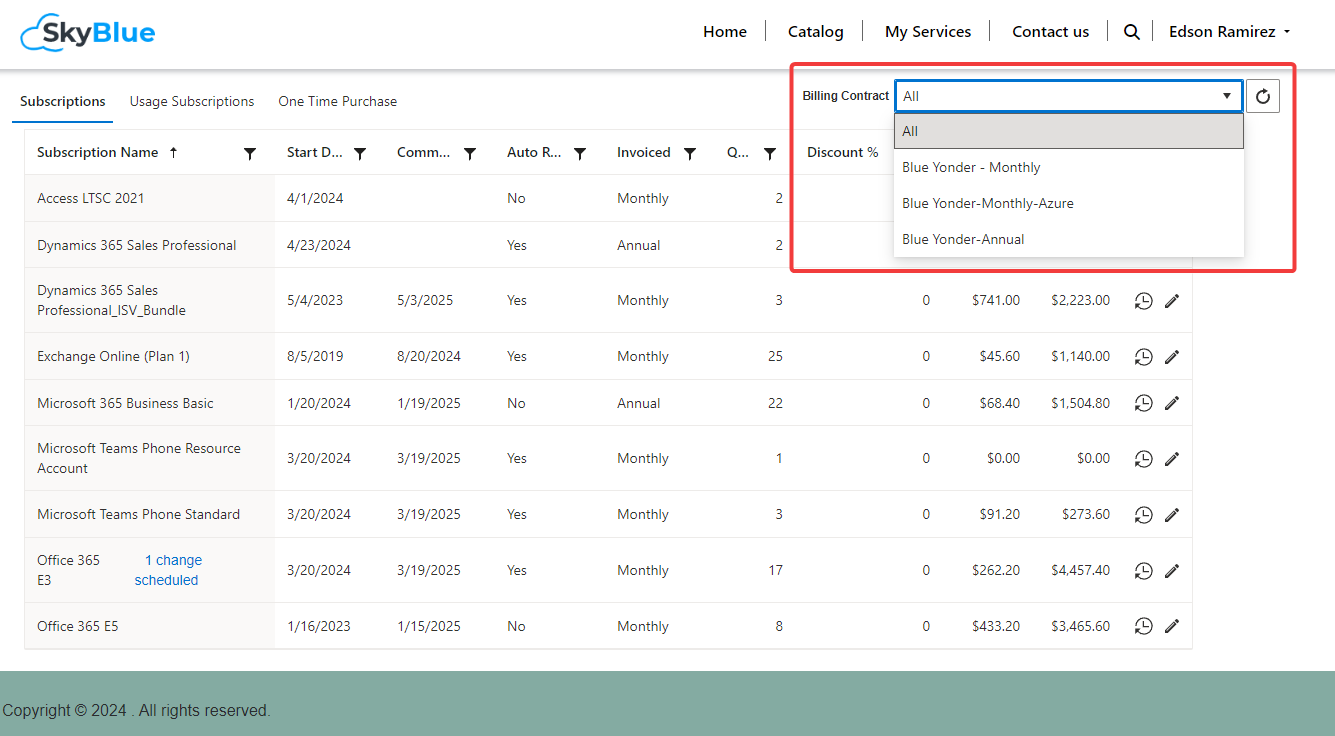The image size is (1335, 736).
Task: Sort by the Subscription Name header
Action: click(x=98, y=153)
